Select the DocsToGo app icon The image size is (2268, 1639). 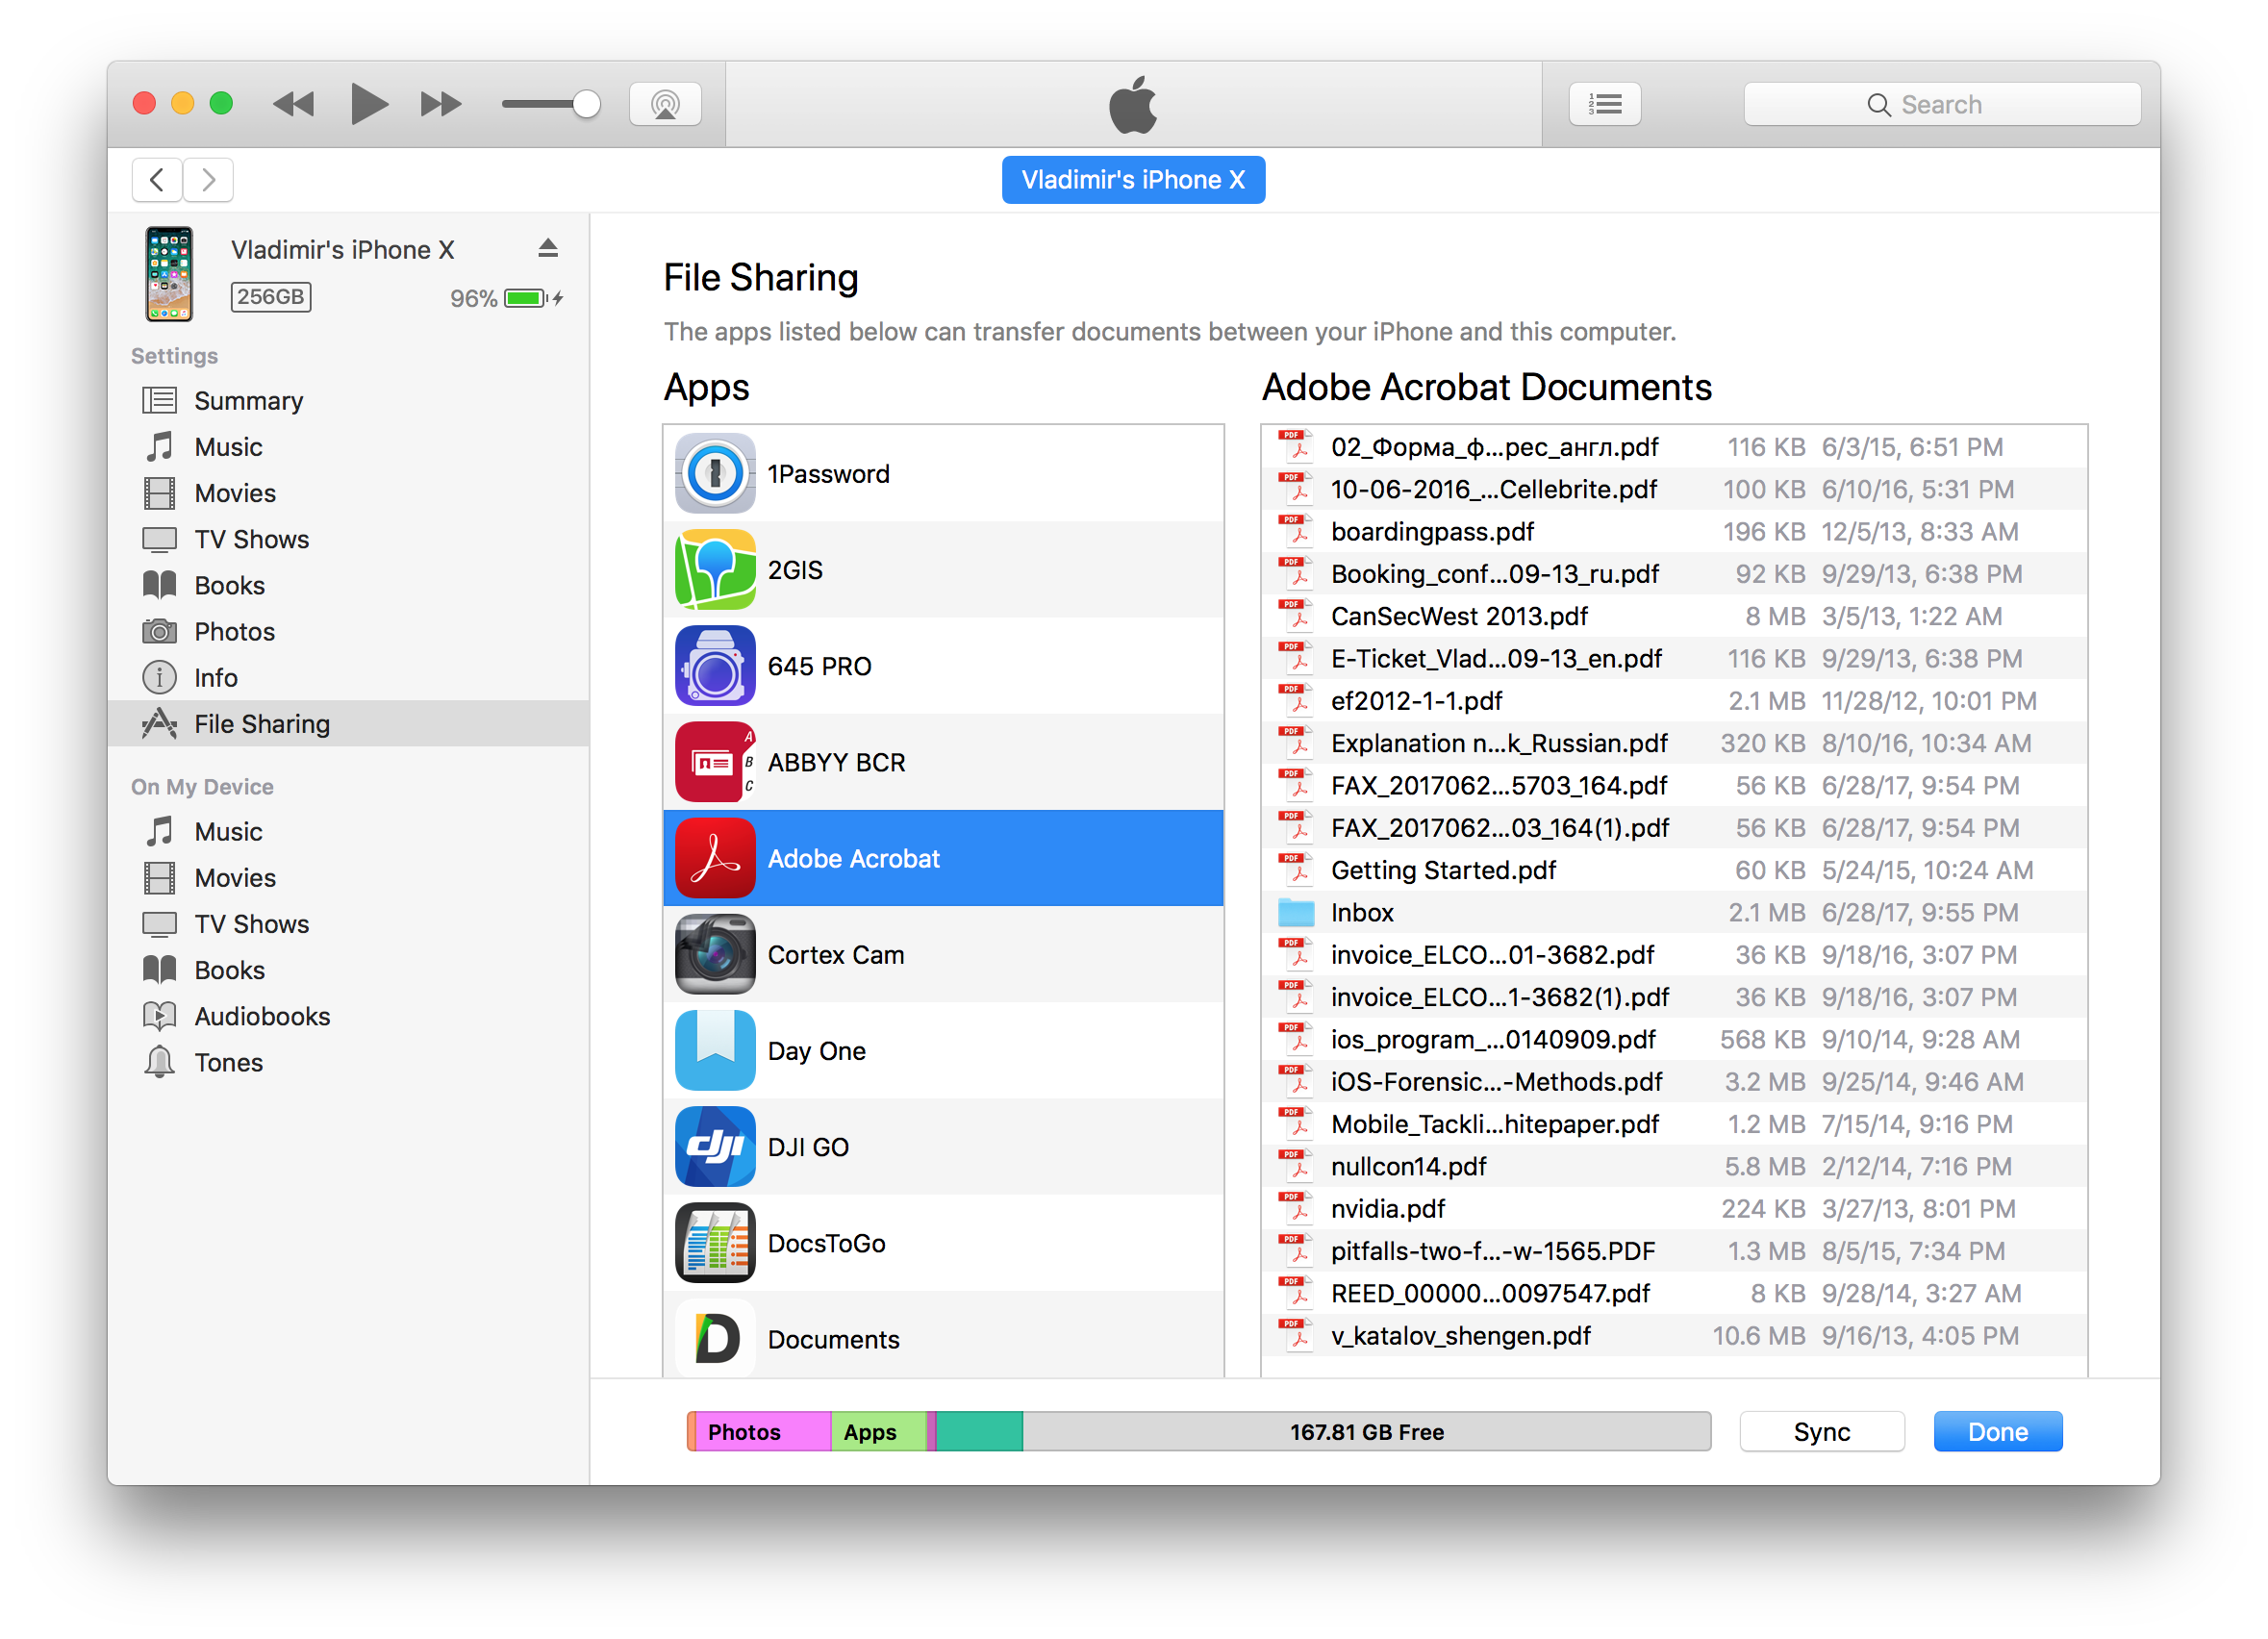(715, 1242)
